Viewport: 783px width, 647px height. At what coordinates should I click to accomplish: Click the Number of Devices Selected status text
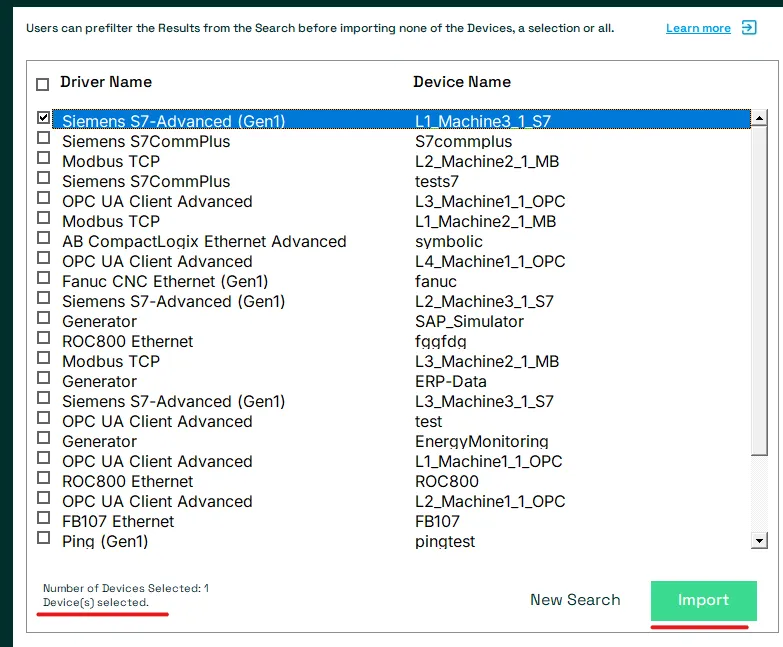coord(126,595)
